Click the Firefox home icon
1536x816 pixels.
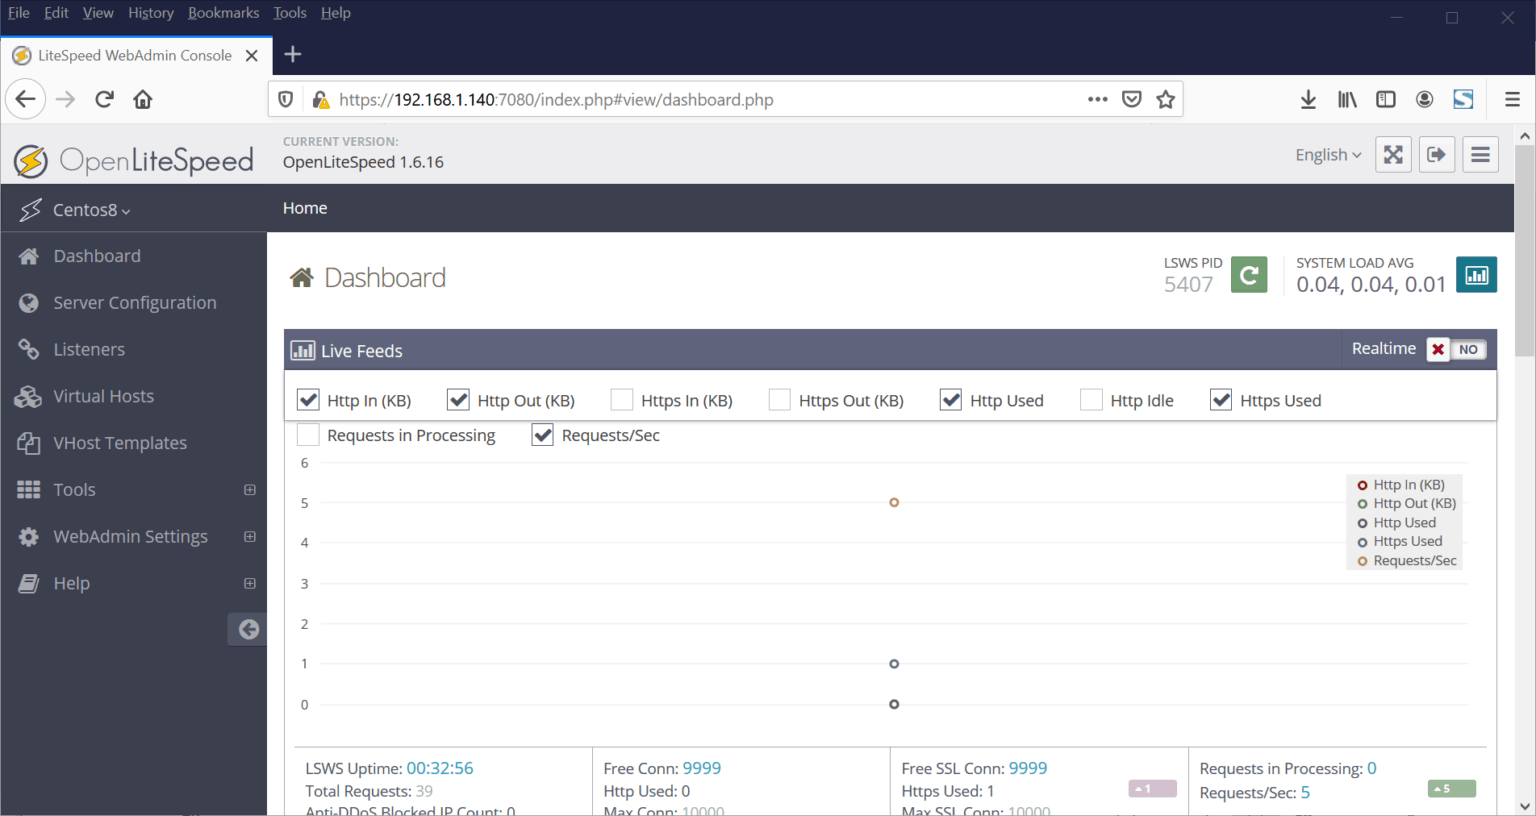pos(143,99)
